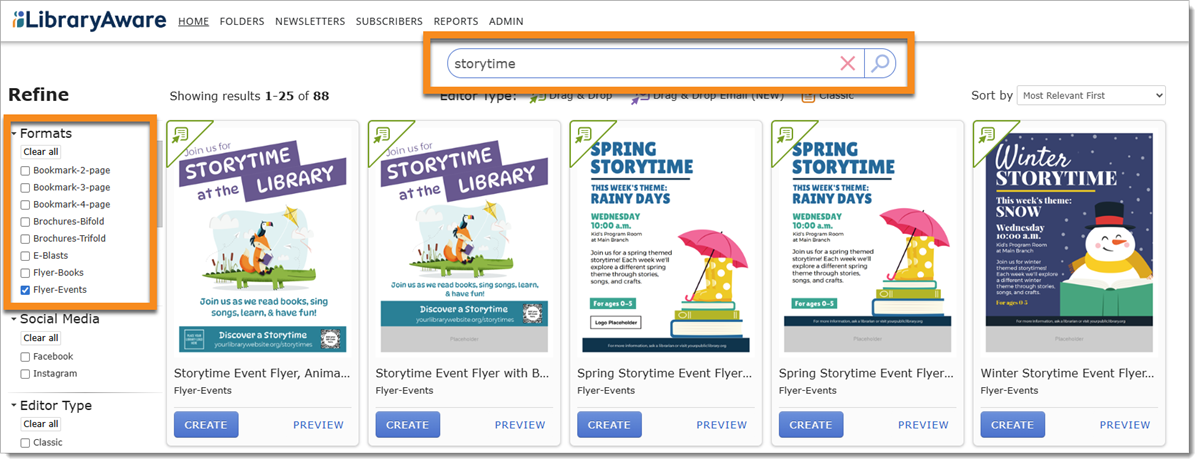
Task: Click the title 'Winter Storytime Event Flyer...'
Action: 1068,373
